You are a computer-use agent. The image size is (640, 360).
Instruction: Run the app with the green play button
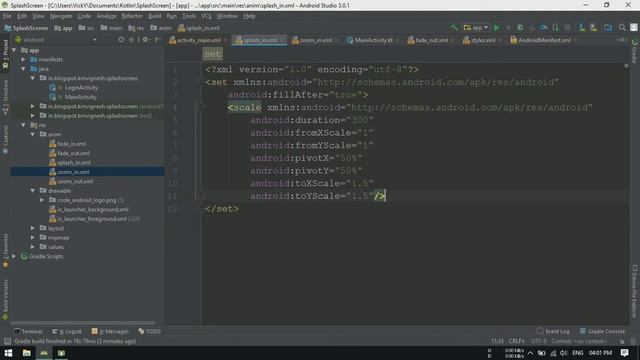click(x=497, y=28)
